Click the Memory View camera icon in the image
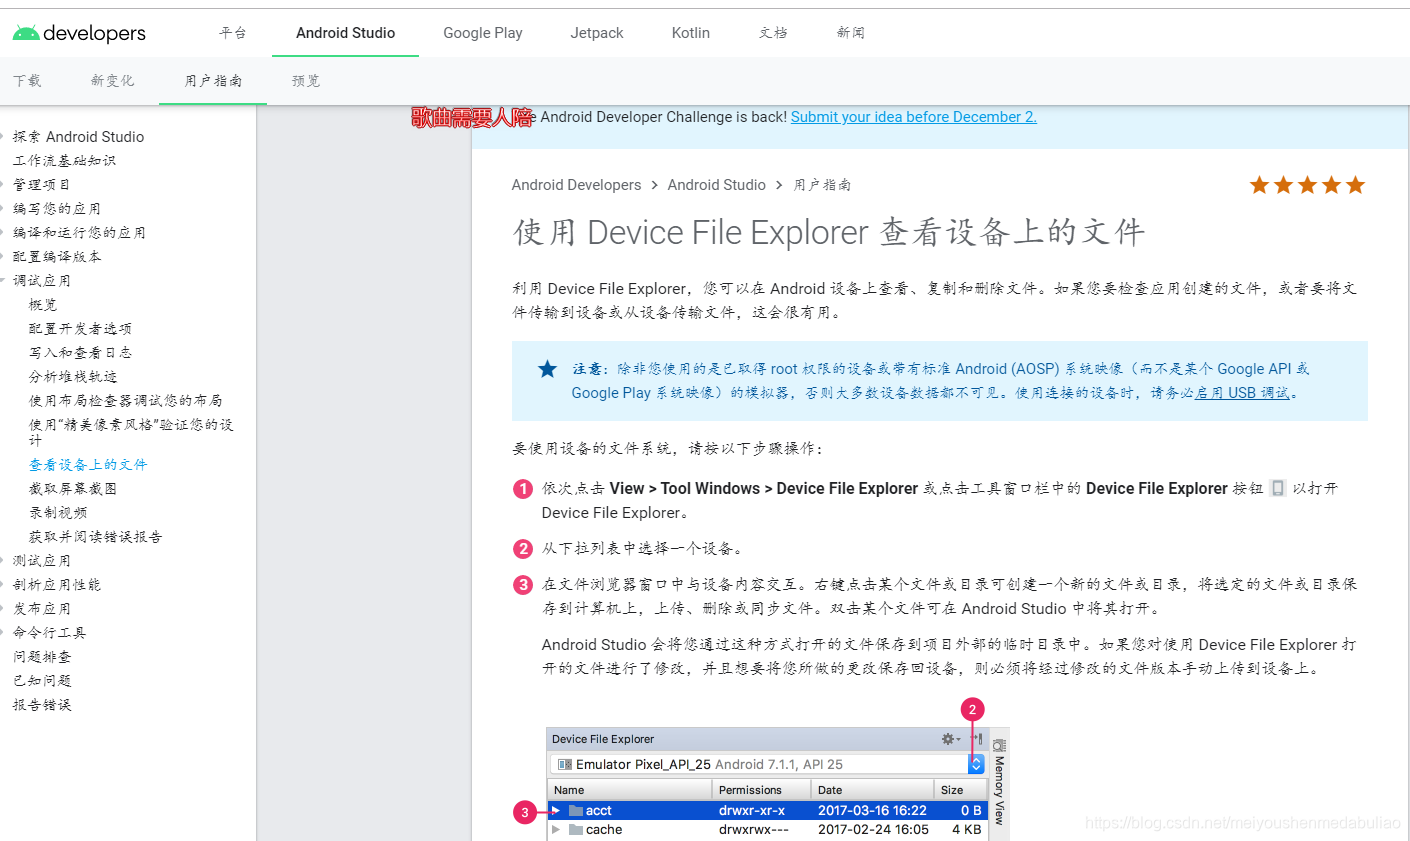Image resolution: width=1410 pixels, height=841 pixels. 999,746
